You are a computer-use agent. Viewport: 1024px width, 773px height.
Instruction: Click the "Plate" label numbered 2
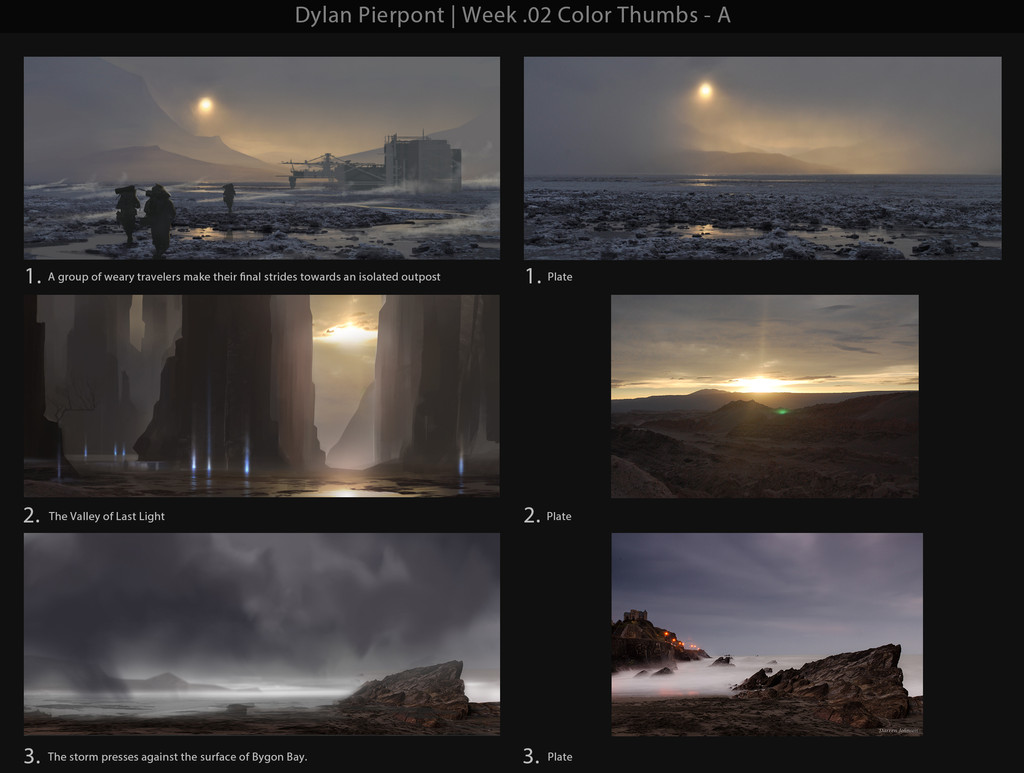pyautogui.click(x=559, y=516)
